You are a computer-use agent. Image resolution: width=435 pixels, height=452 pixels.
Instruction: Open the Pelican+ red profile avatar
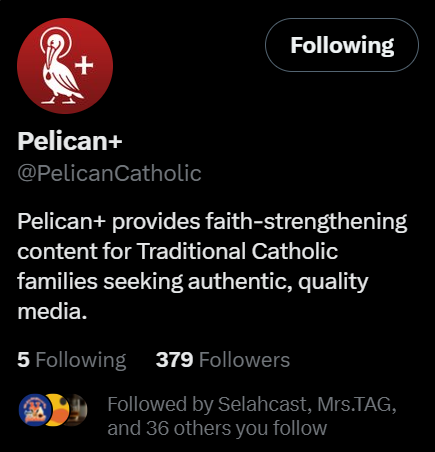click(x=65, y=66)
